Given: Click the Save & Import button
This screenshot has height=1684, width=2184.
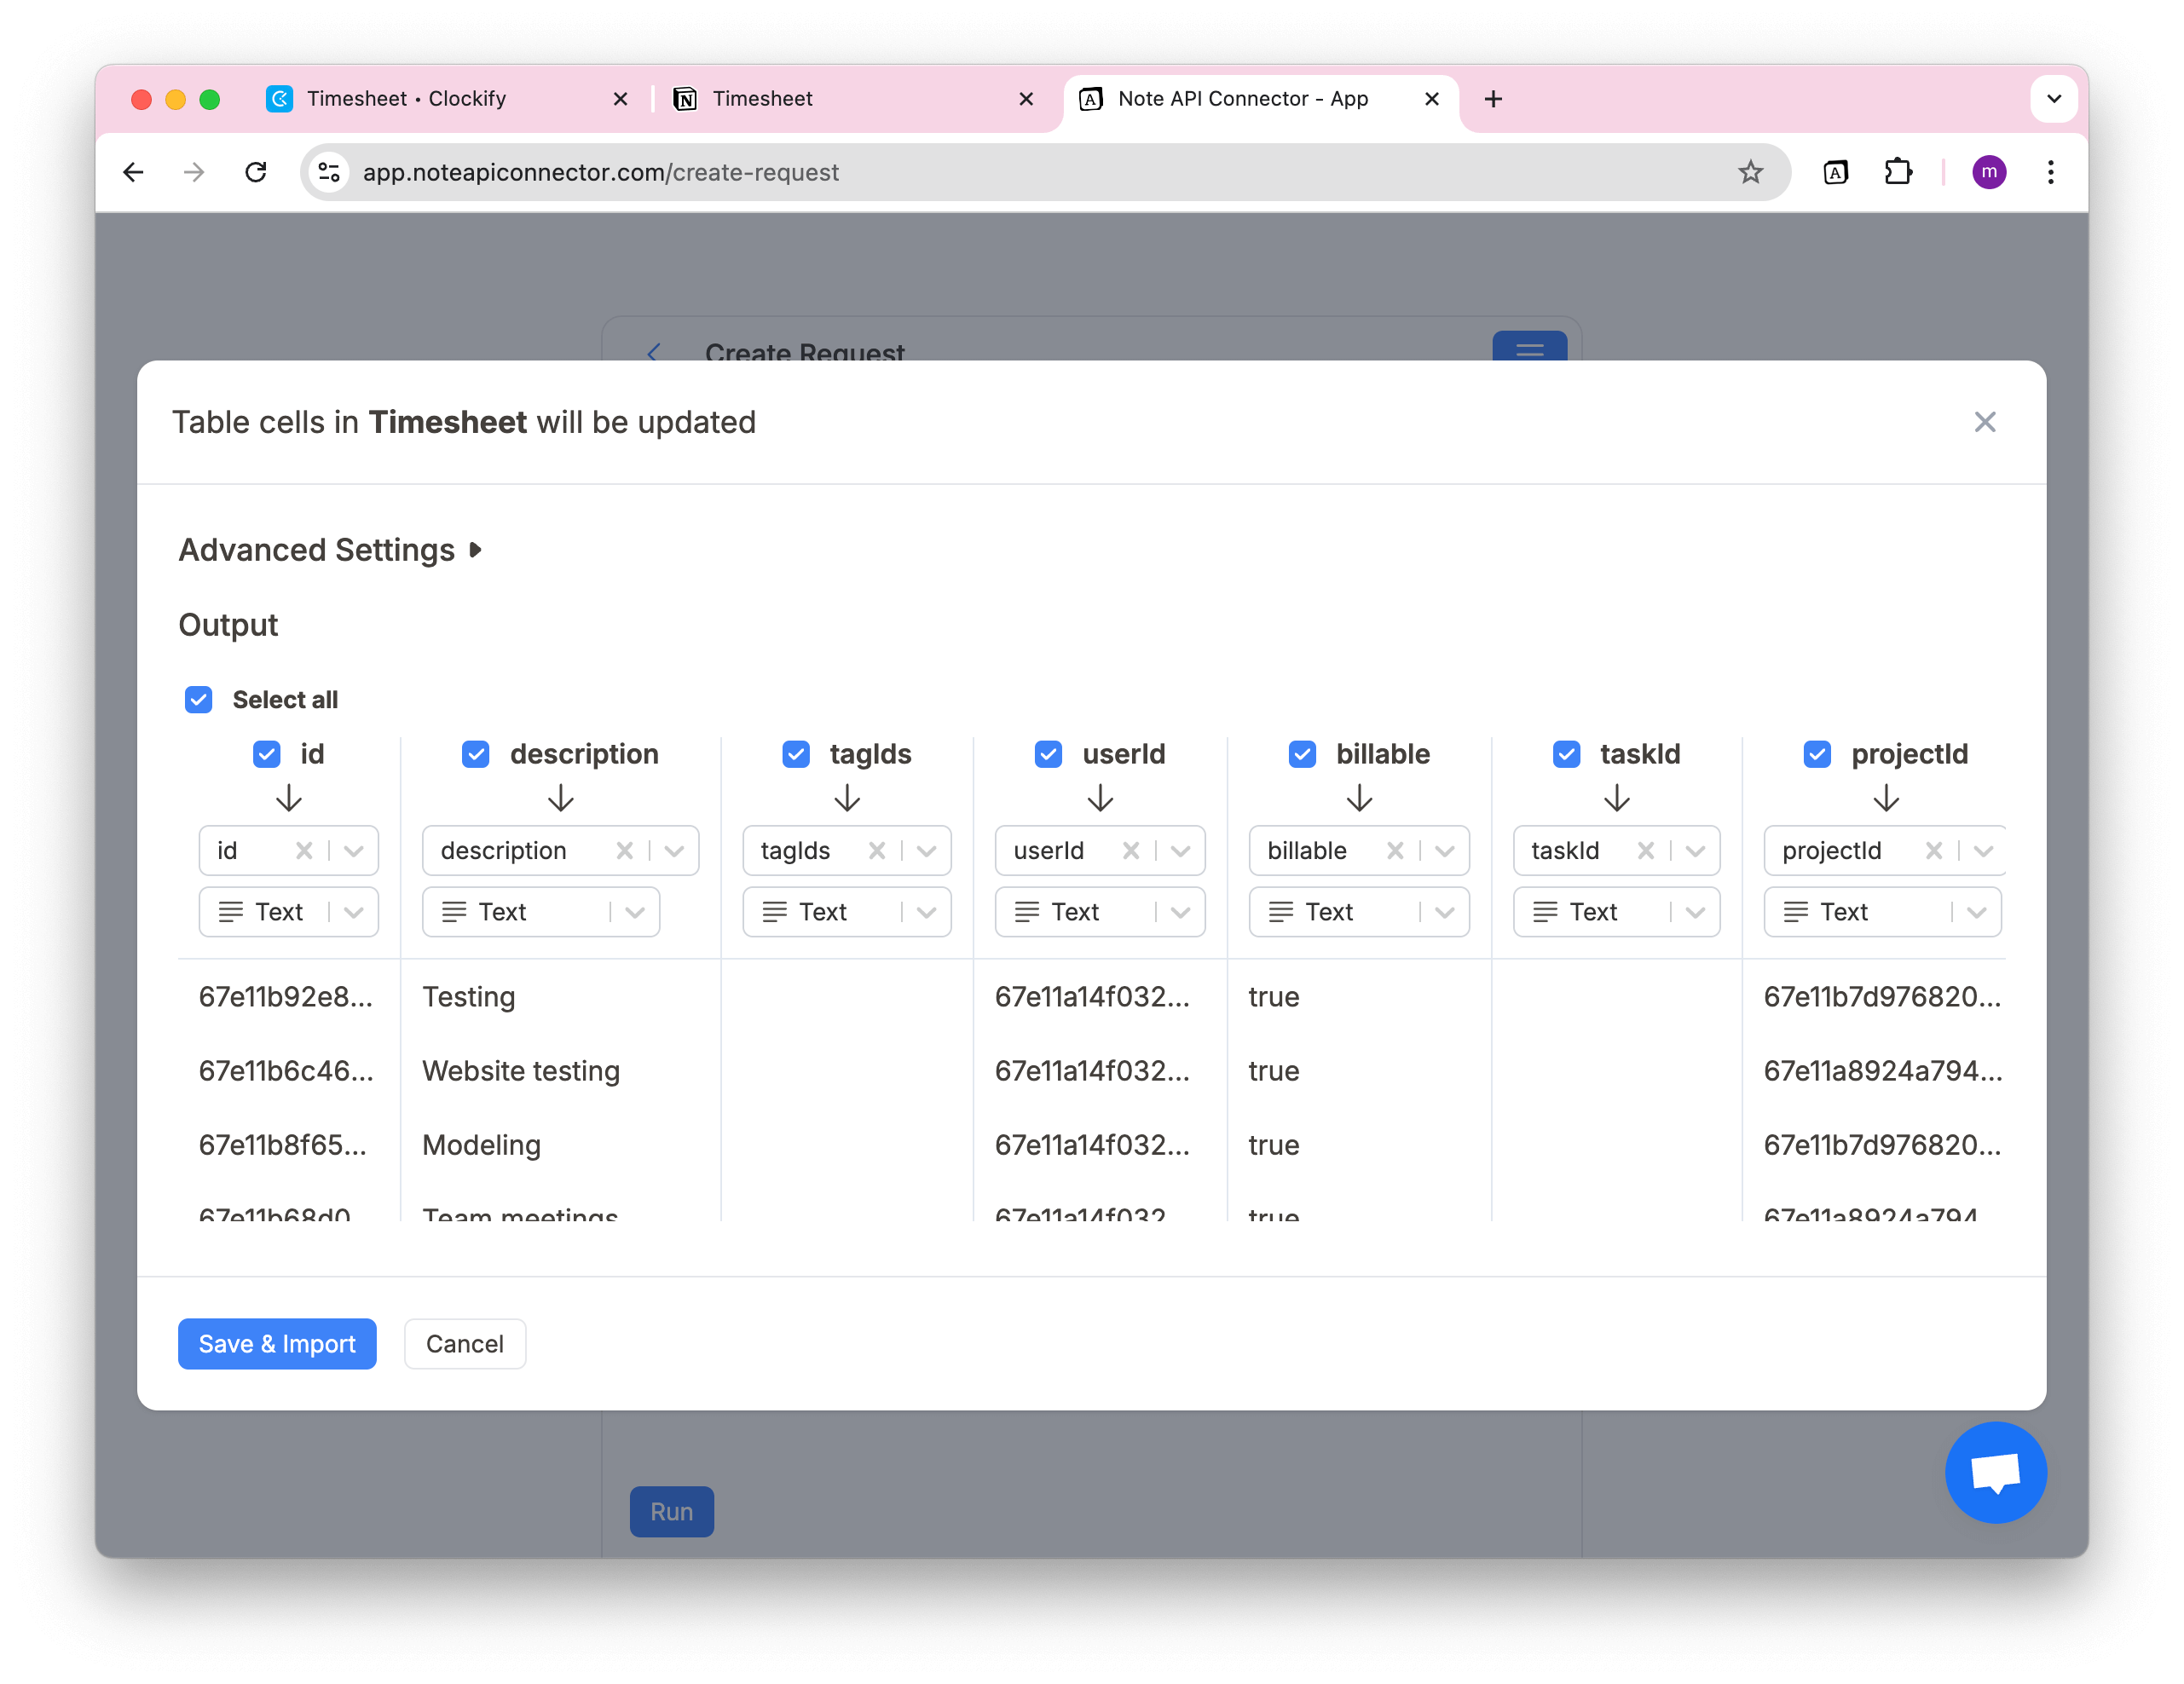Looking at the screenshot, I should tap(277, 1343).
